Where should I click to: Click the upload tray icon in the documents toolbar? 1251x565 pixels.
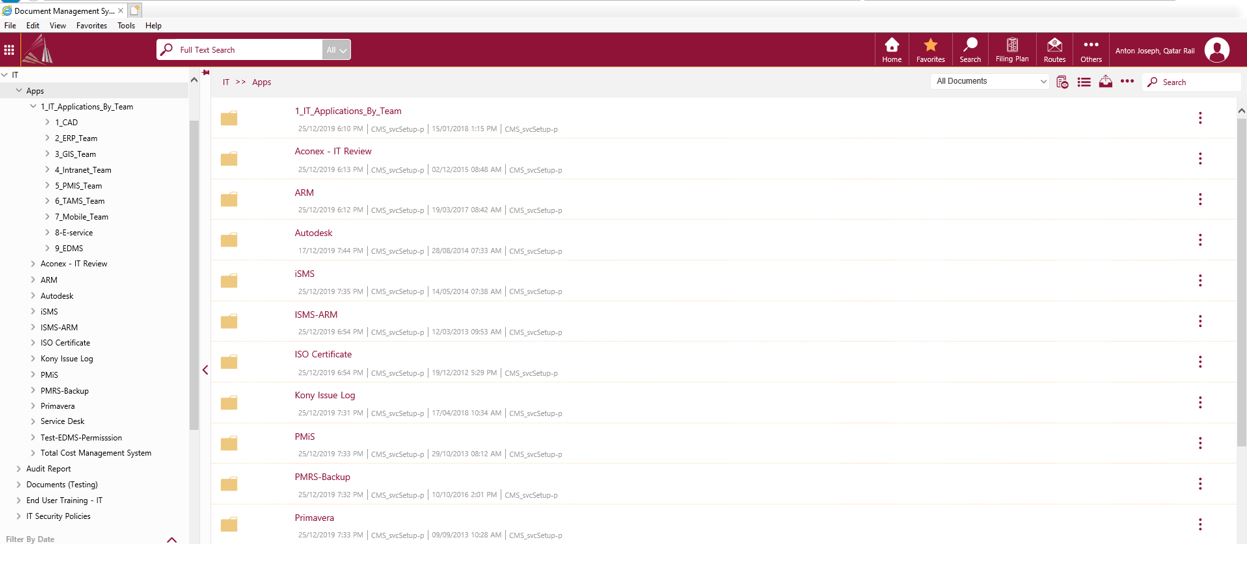click(x=1105, y=82)
